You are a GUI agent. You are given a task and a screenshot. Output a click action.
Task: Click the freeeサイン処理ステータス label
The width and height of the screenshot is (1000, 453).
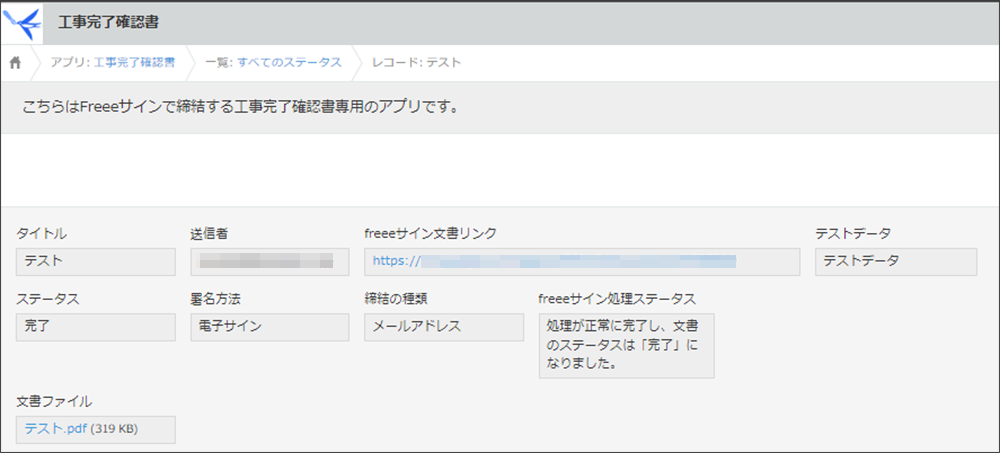(x=617, y=299)
